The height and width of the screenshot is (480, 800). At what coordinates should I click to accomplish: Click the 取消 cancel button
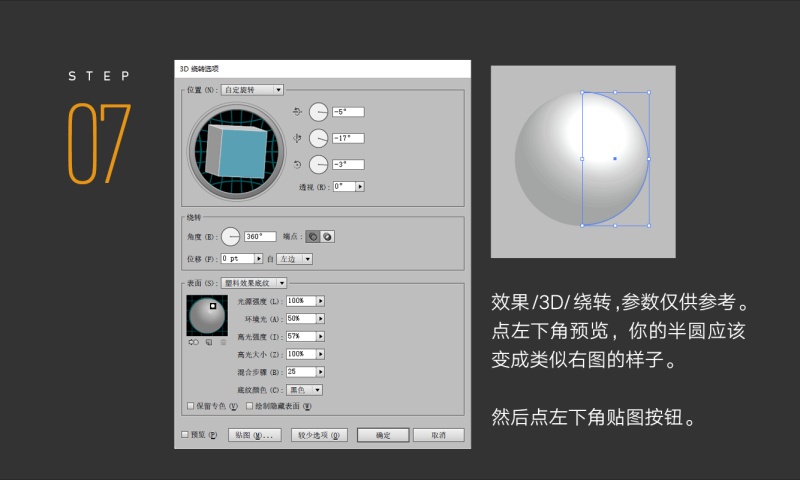439,435
